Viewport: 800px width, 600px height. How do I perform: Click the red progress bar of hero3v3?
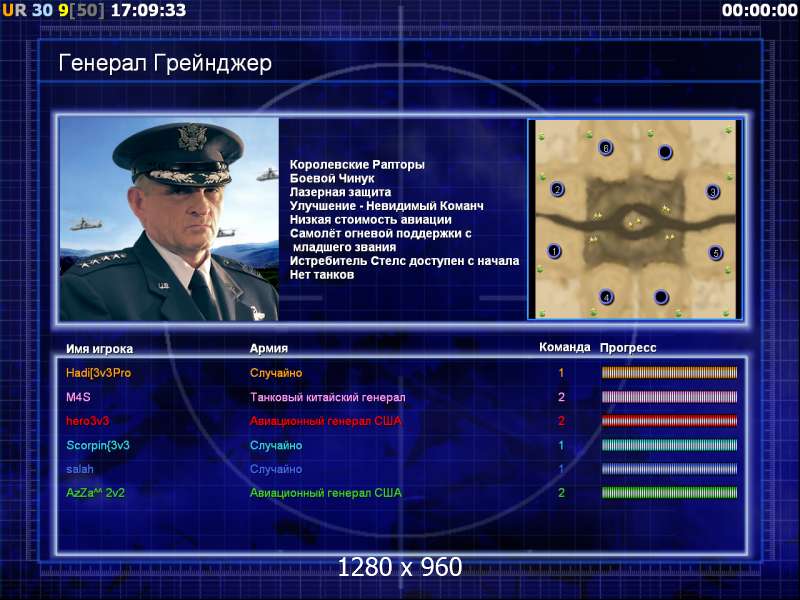(669, 420)
